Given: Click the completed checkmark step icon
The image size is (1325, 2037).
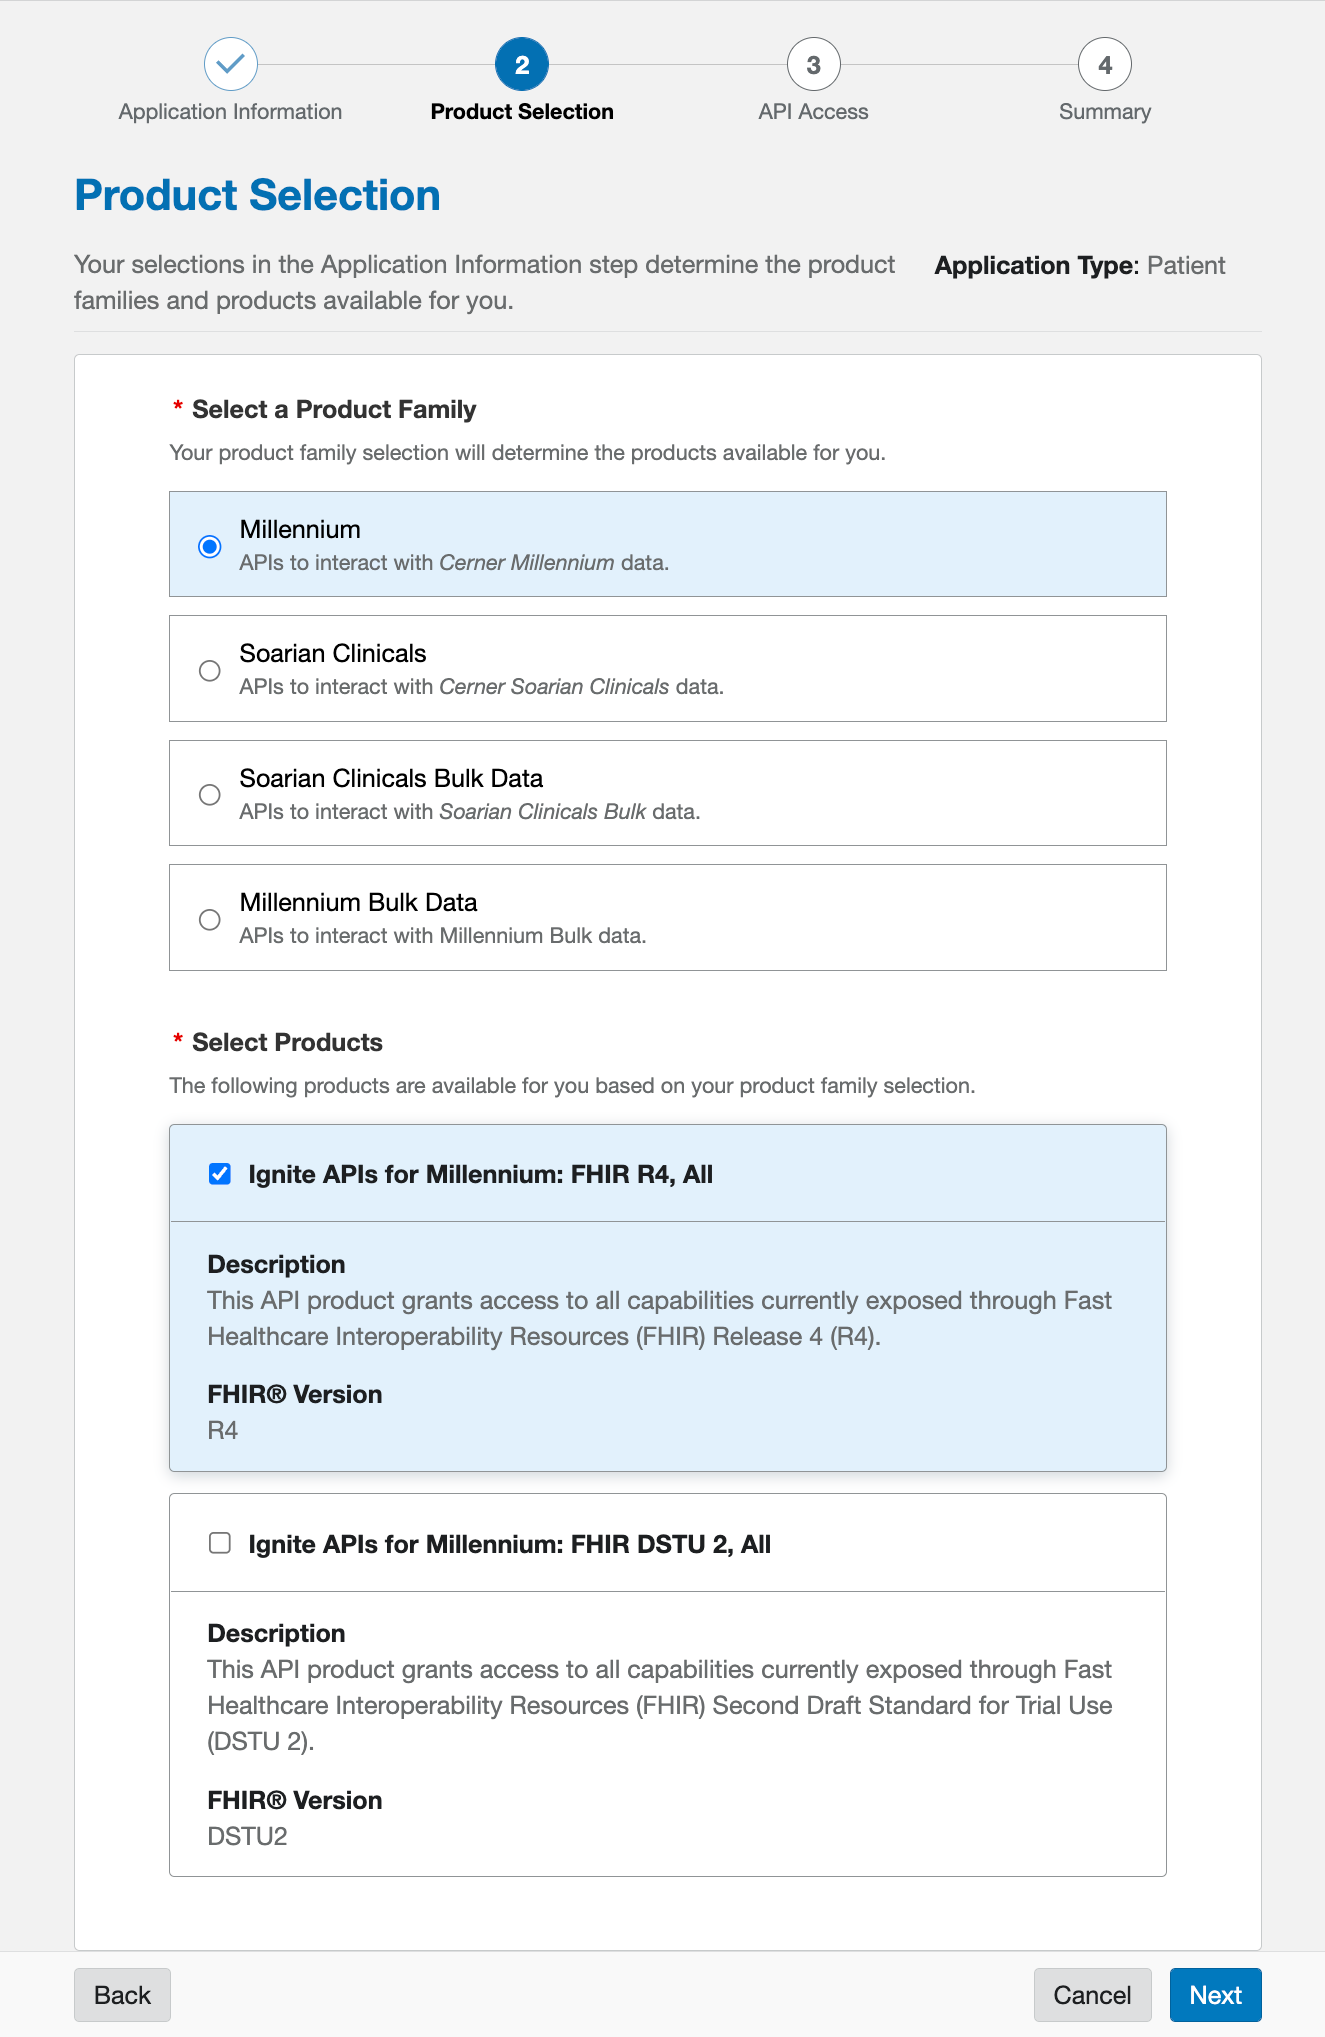Looking at the screenshot, I should (x=231, y=65).
